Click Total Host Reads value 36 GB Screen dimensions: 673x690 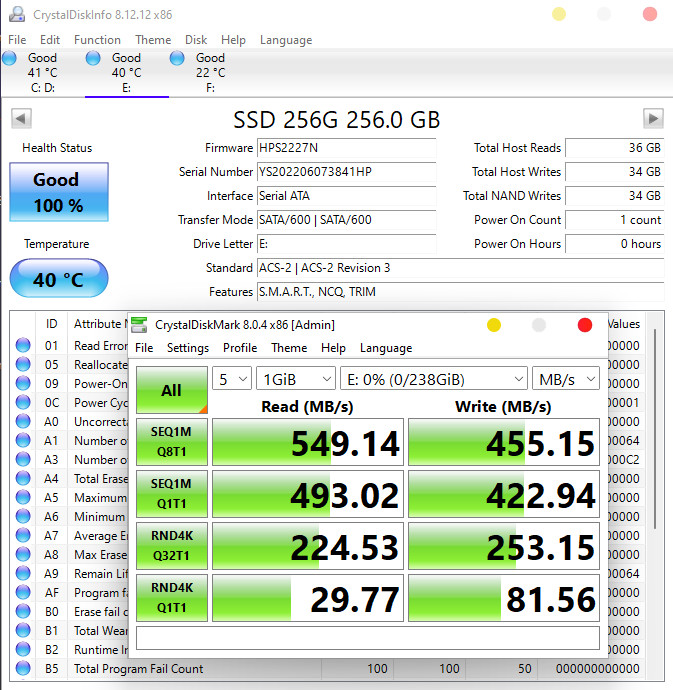614,148
